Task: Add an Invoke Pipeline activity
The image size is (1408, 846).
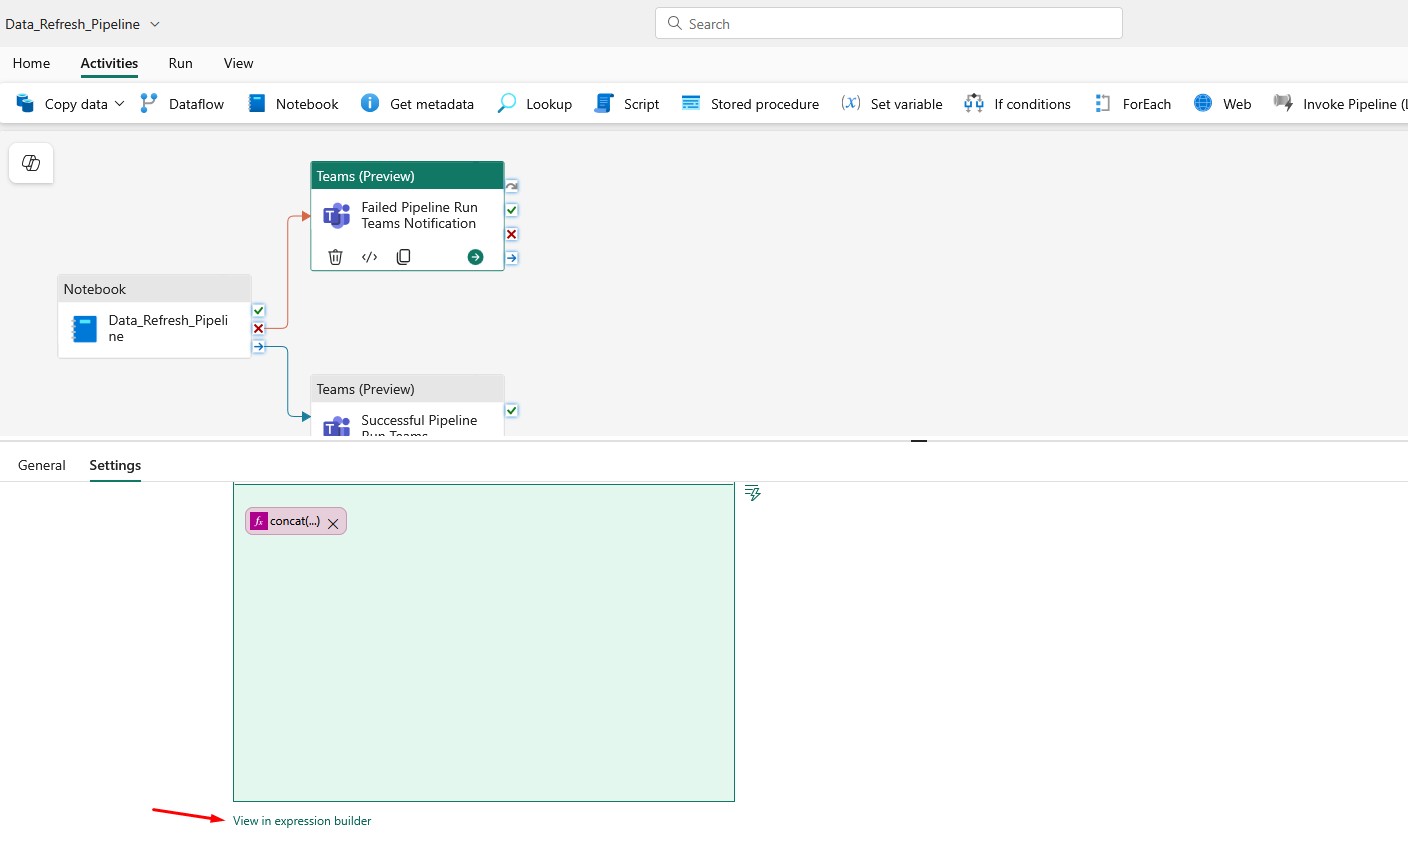Action: pyautogui.click(x=1340, y=104)
